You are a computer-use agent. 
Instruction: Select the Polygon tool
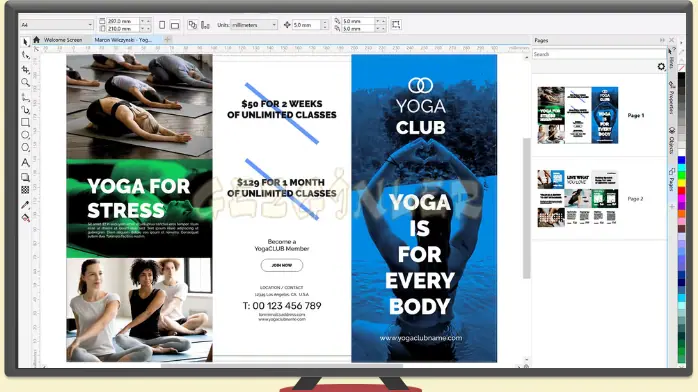click(x=25, y=148)
